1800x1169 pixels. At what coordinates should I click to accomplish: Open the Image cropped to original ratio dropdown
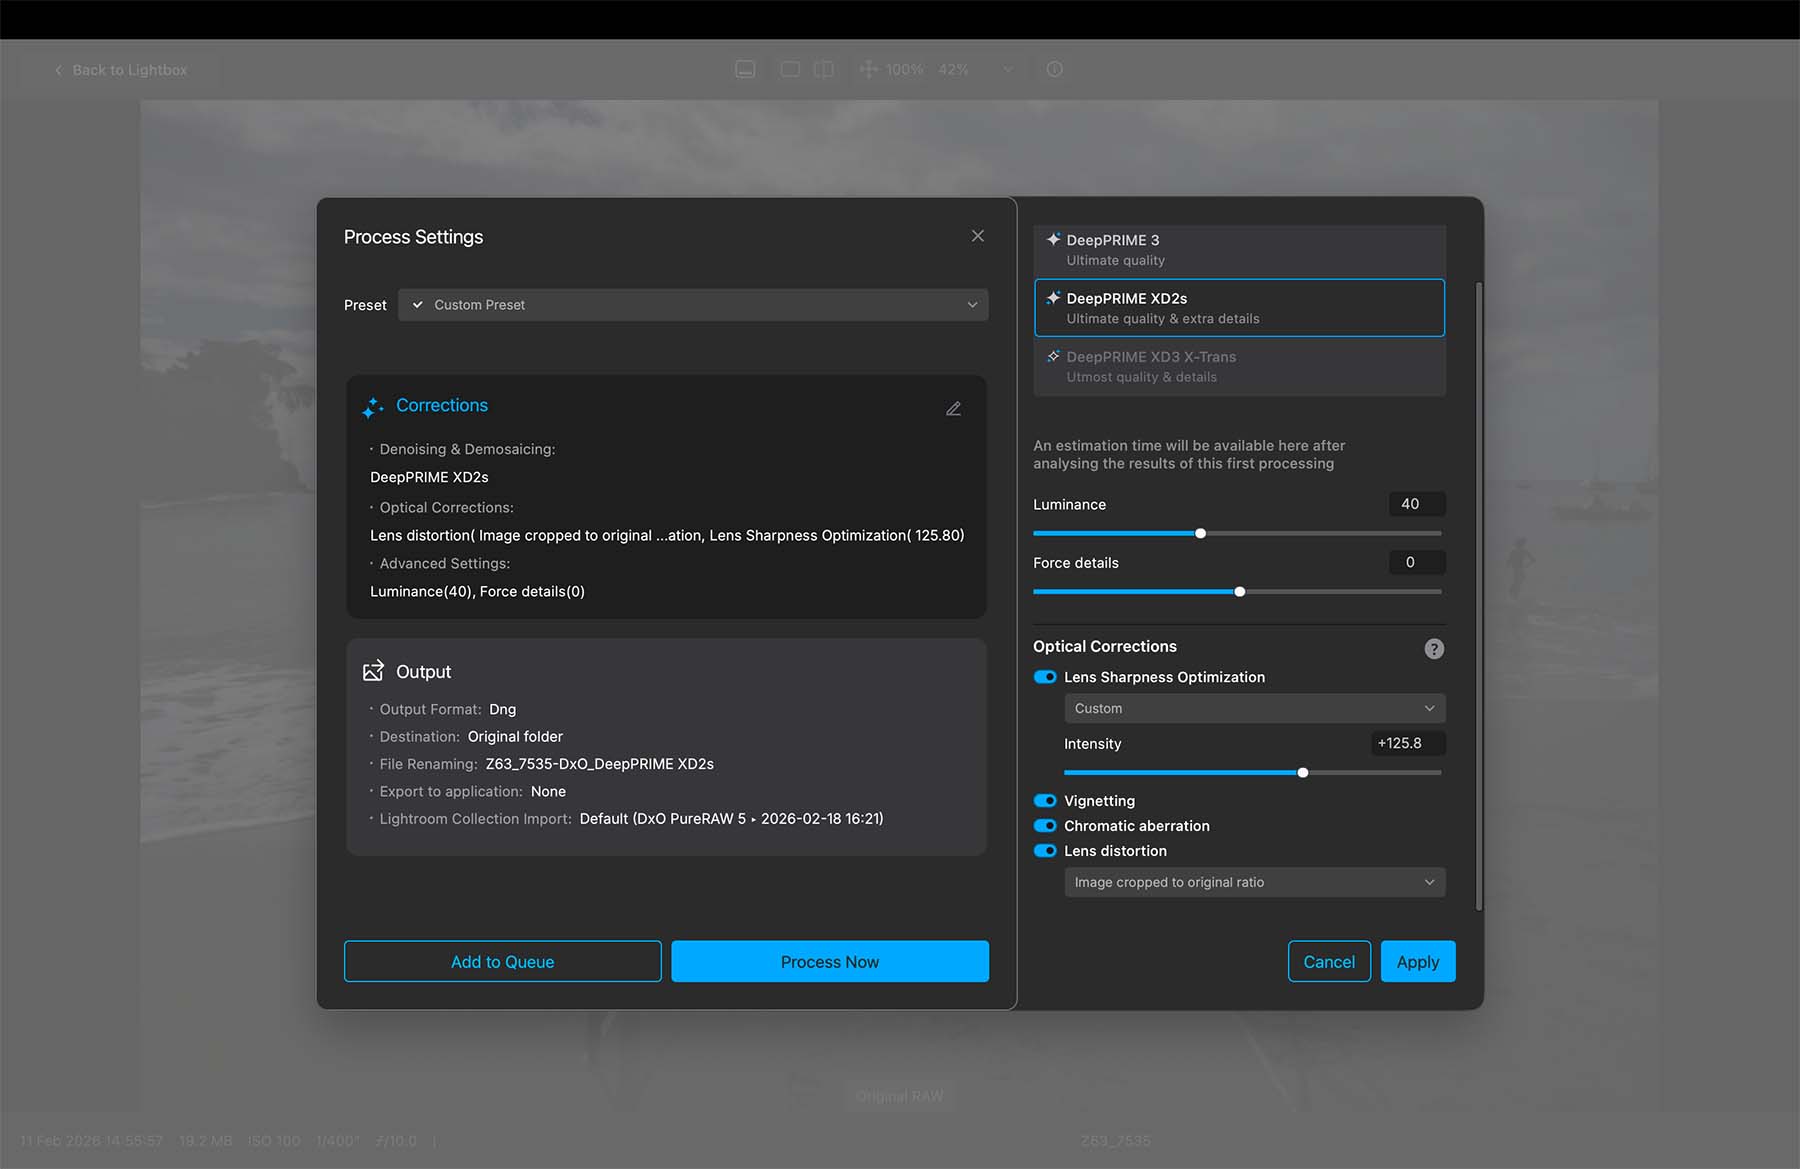(x=1254, y=882)
